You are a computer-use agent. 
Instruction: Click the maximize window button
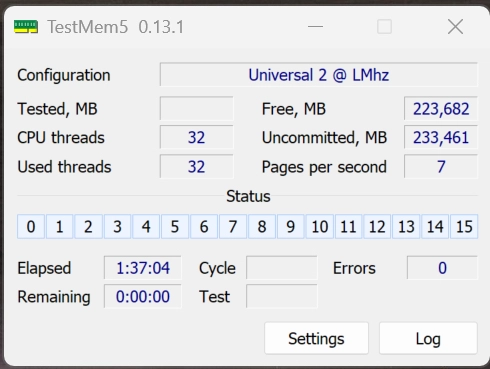point(384,27)
